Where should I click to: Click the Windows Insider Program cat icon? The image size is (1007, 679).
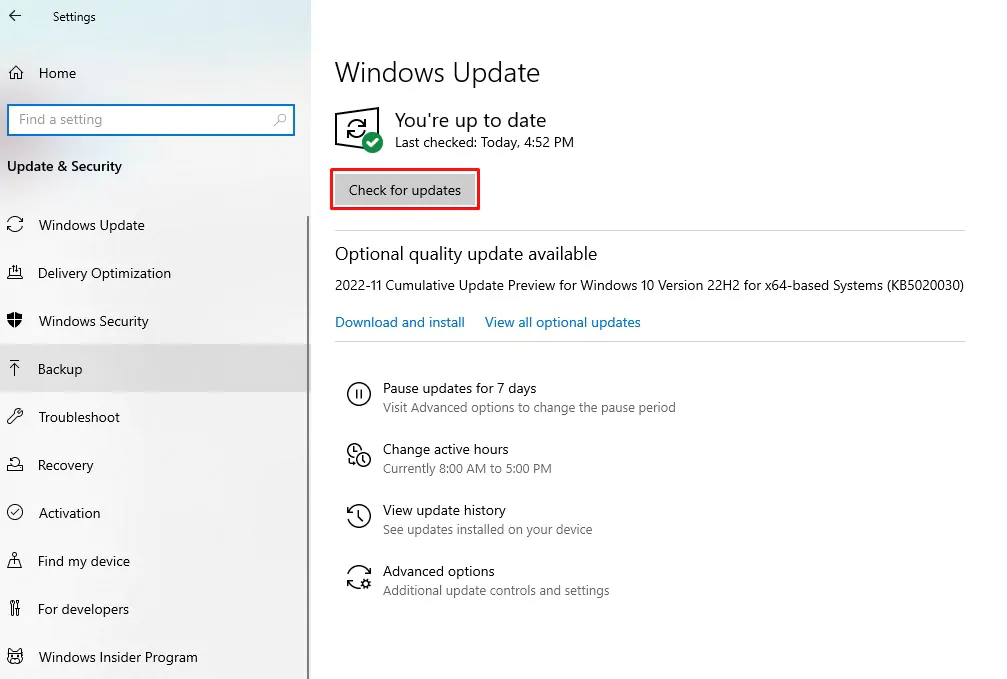point(15,656)
